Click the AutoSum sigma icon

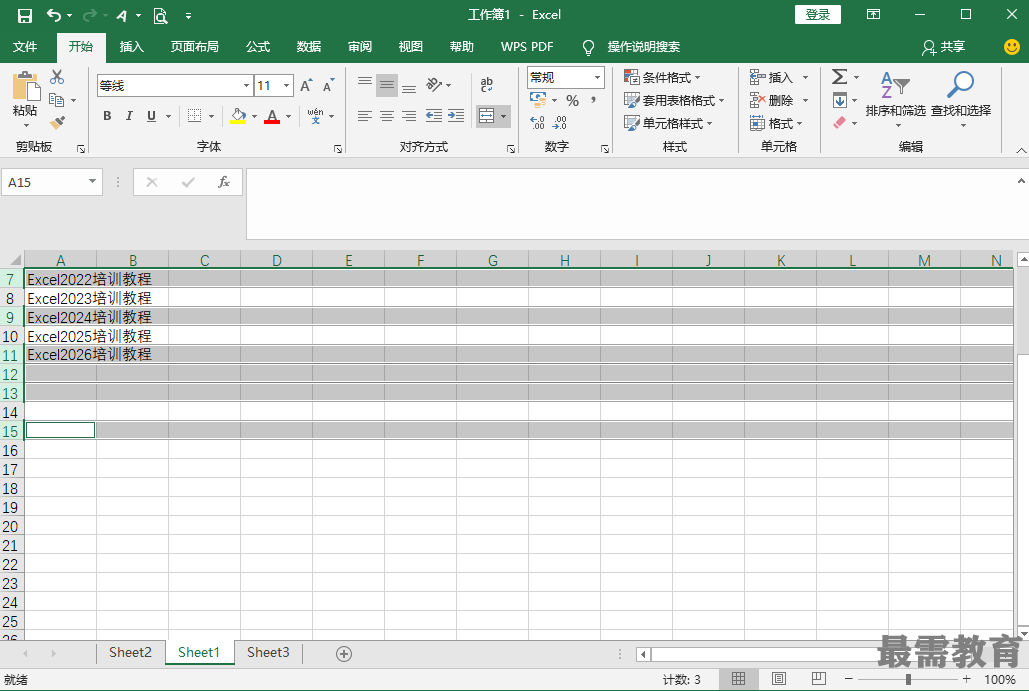839,77
